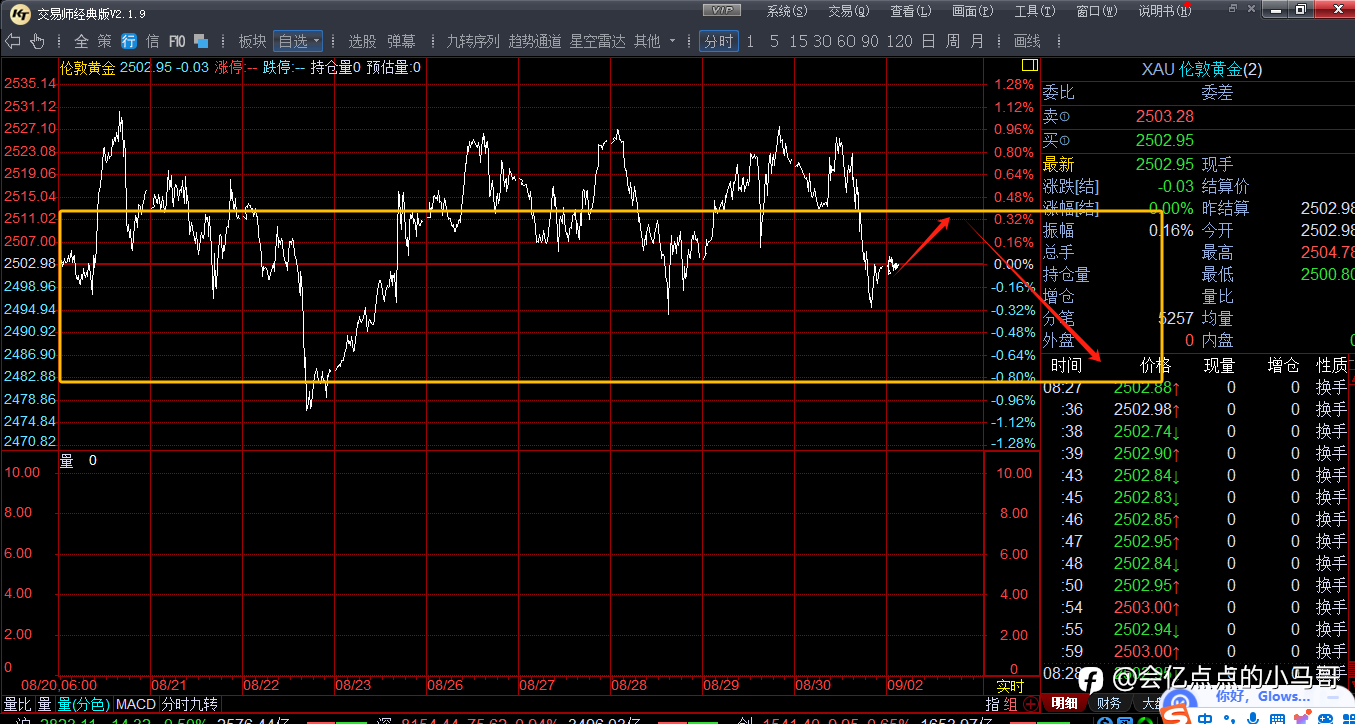Image resolution: width=1355 pixels, height=724 pixels.
Task: Switch to the 明细 detail tab
Action: point(1064,704)
